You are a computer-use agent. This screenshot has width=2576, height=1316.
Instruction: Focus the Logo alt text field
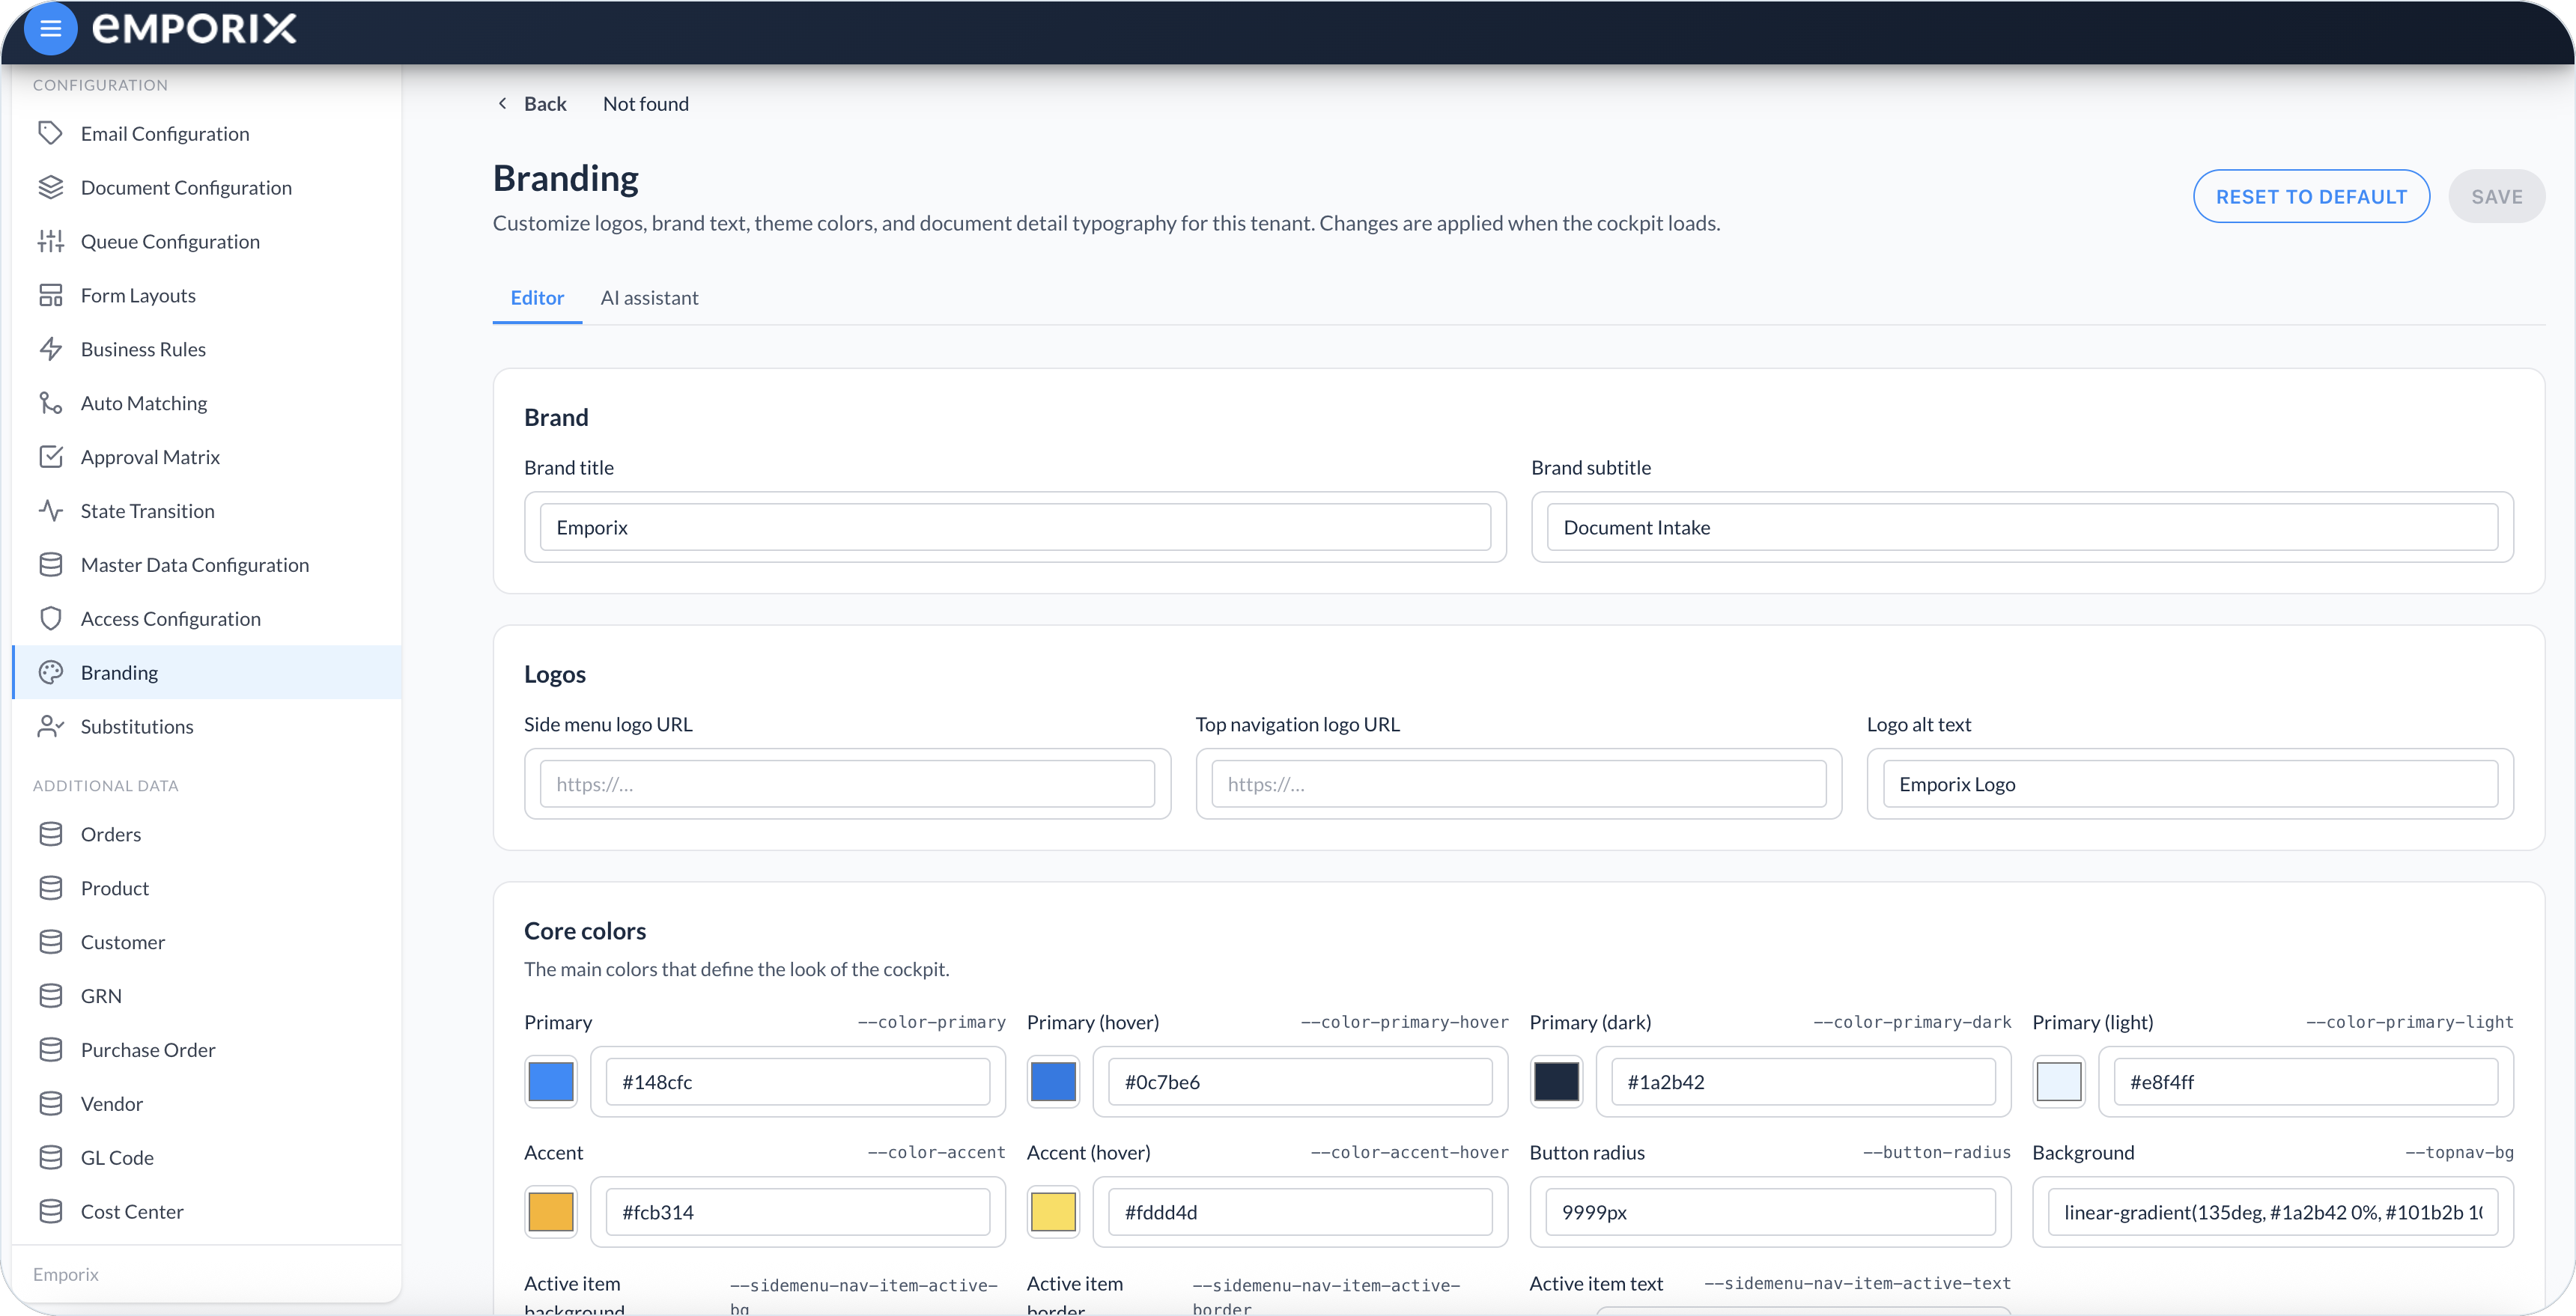pyautogui.click(x=2190, y=784)
